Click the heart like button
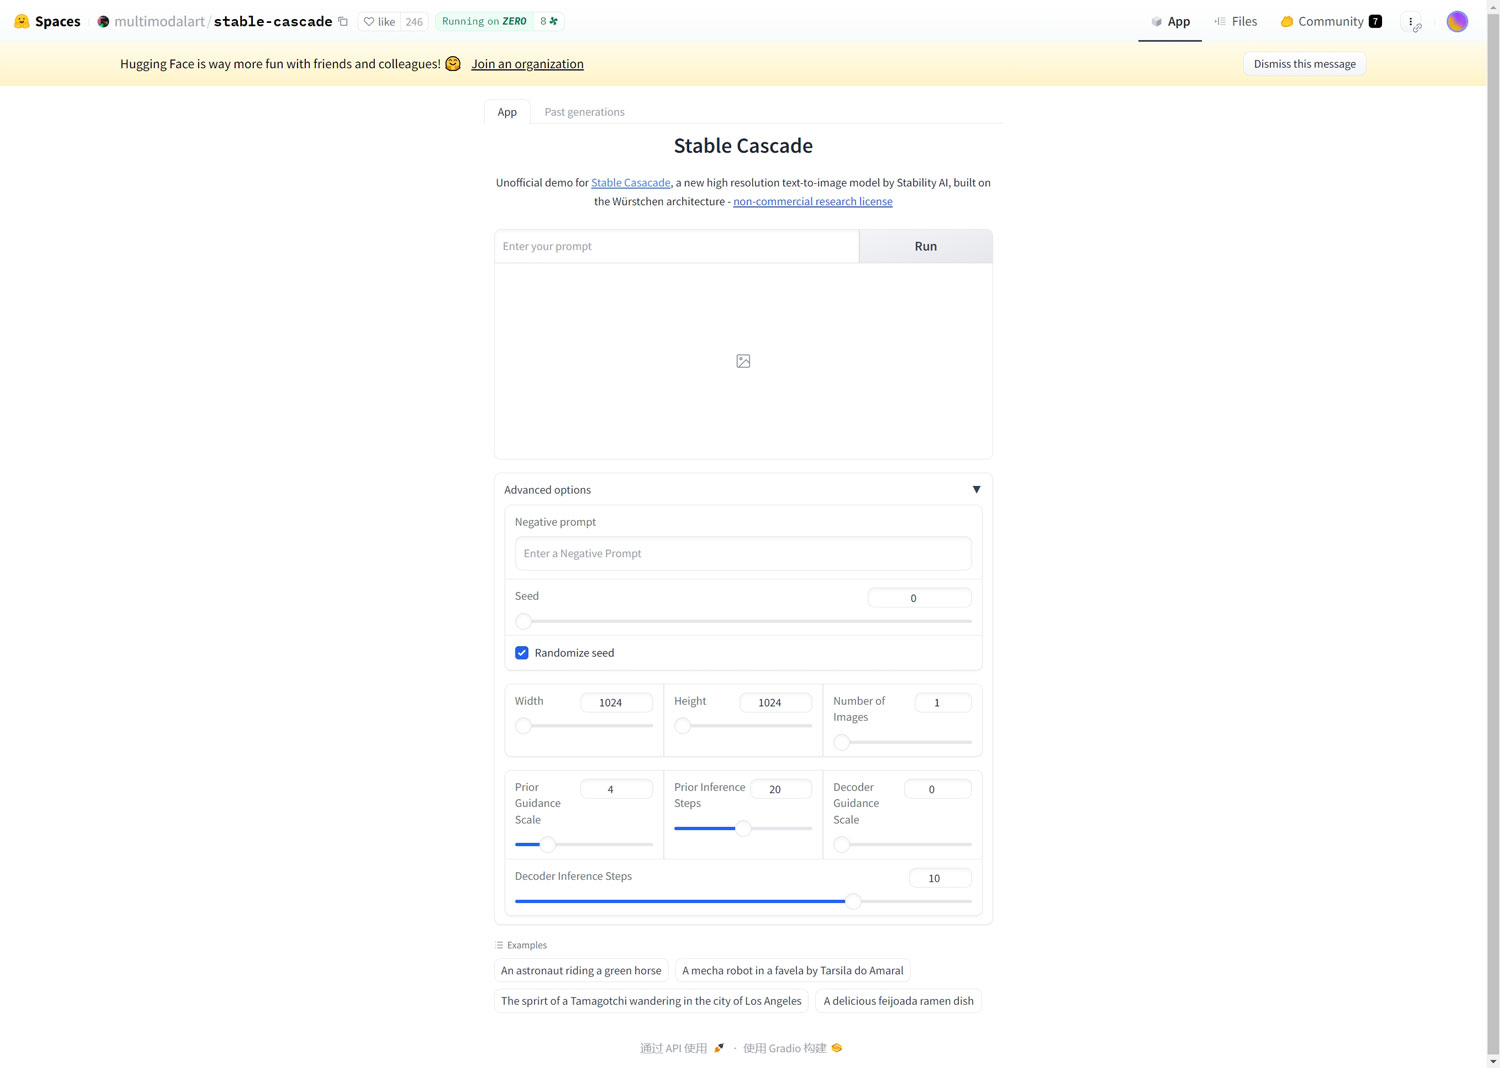The image size is (1500, 1068). click(x=379, y=21)
